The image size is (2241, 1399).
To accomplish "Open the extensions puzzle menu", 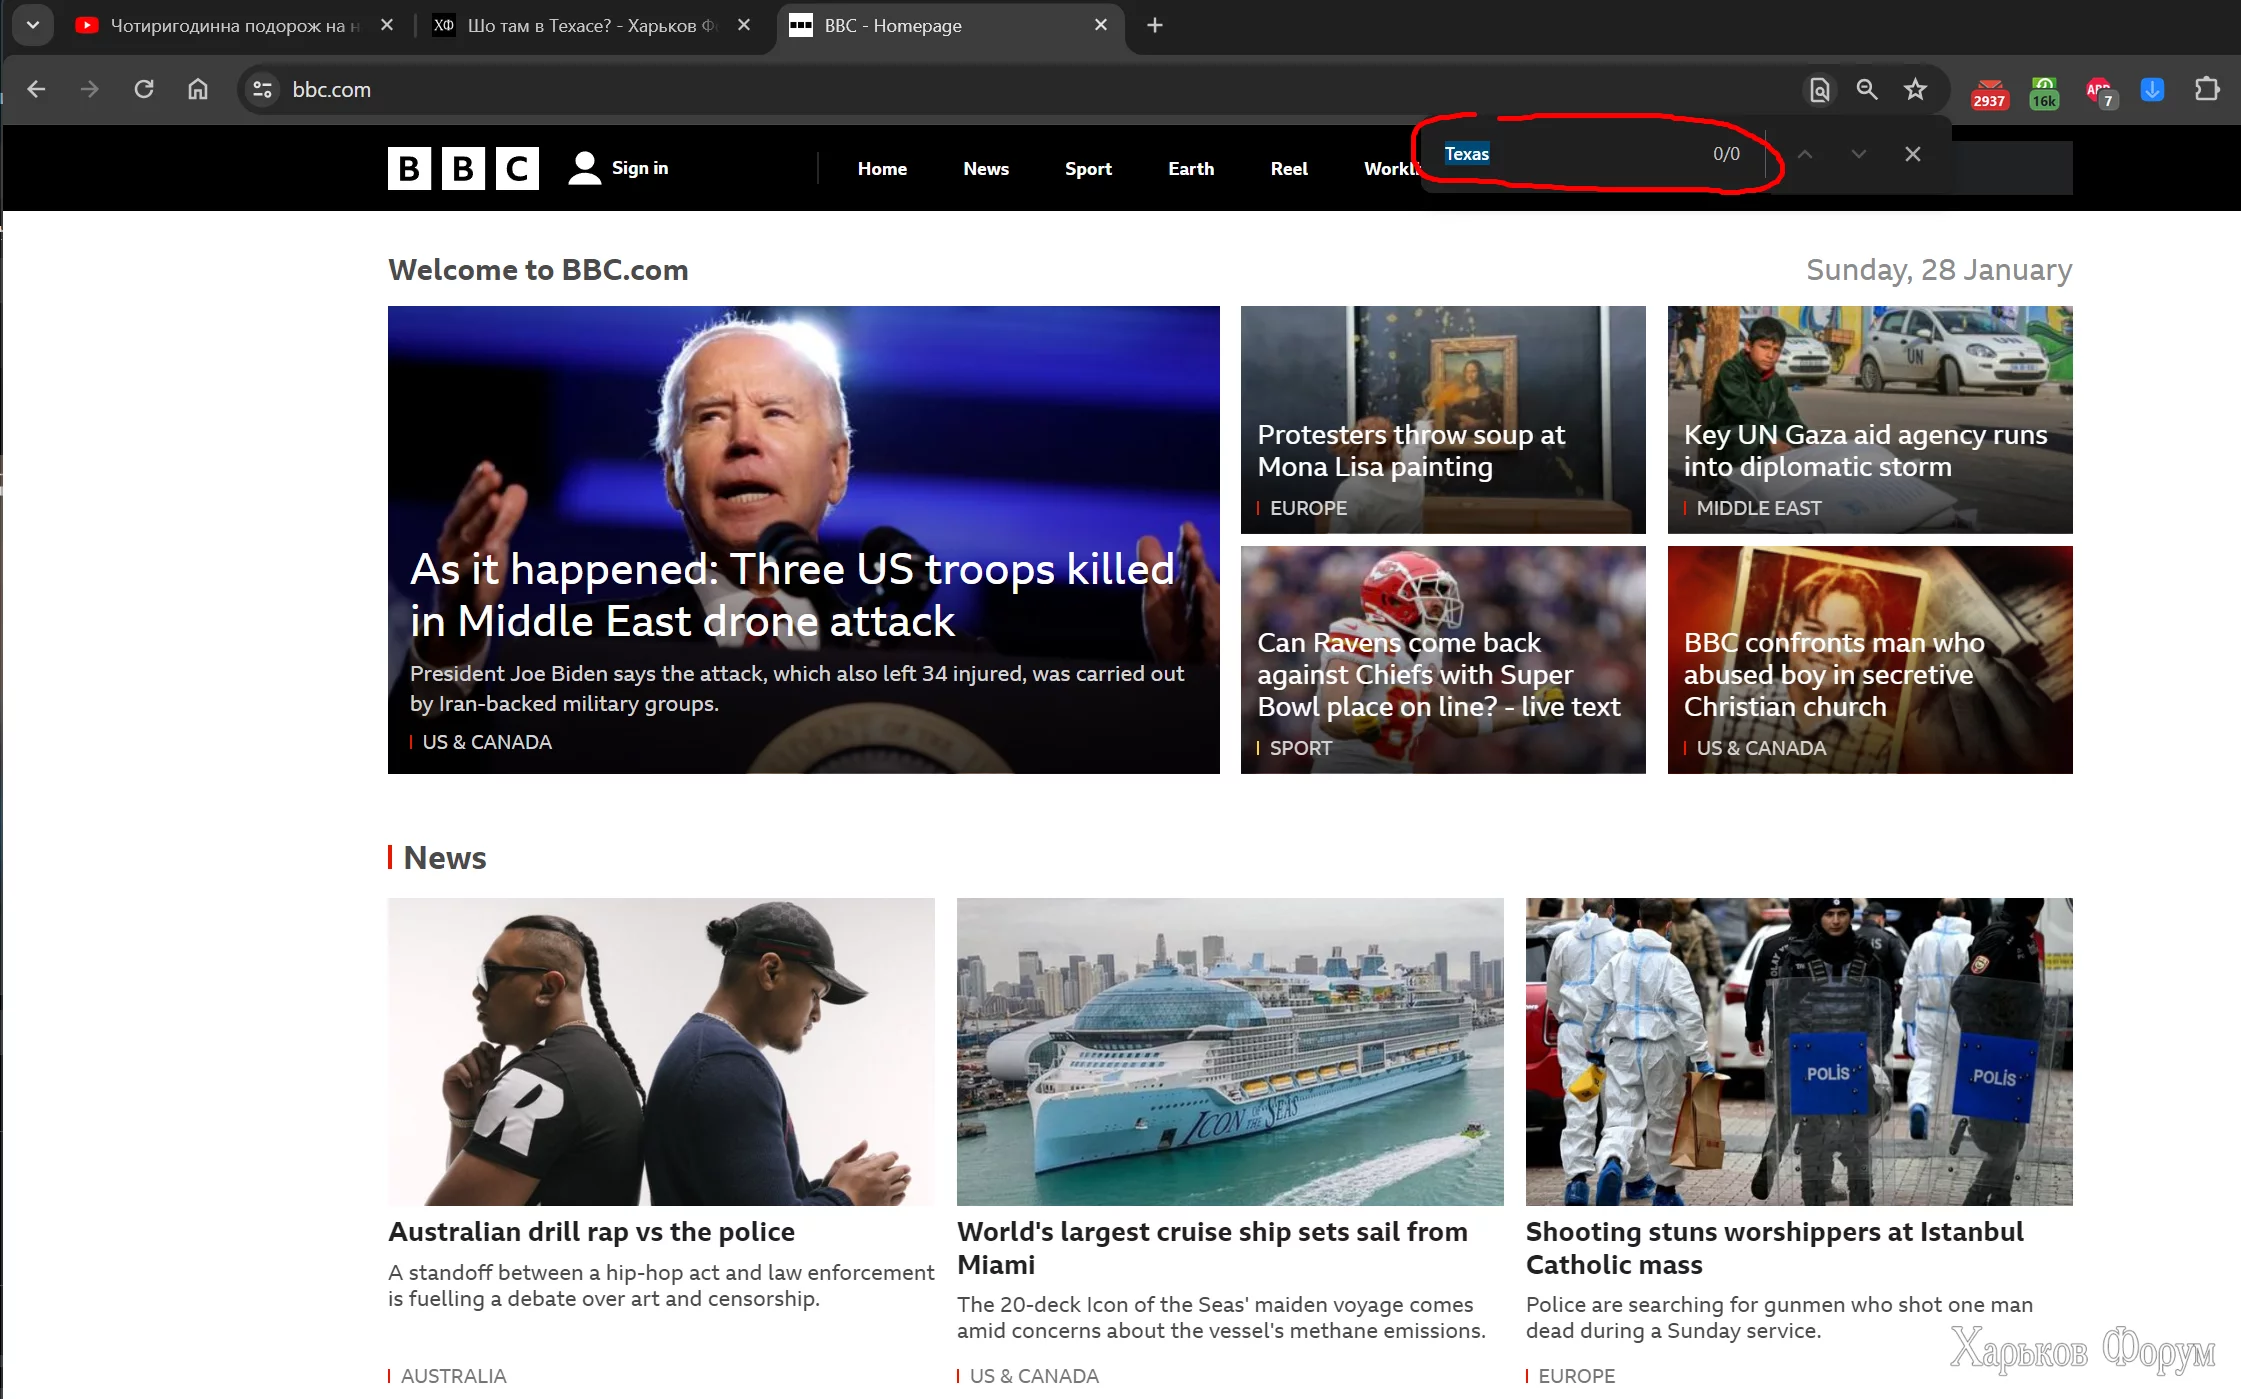I will tap(2207, 90).
